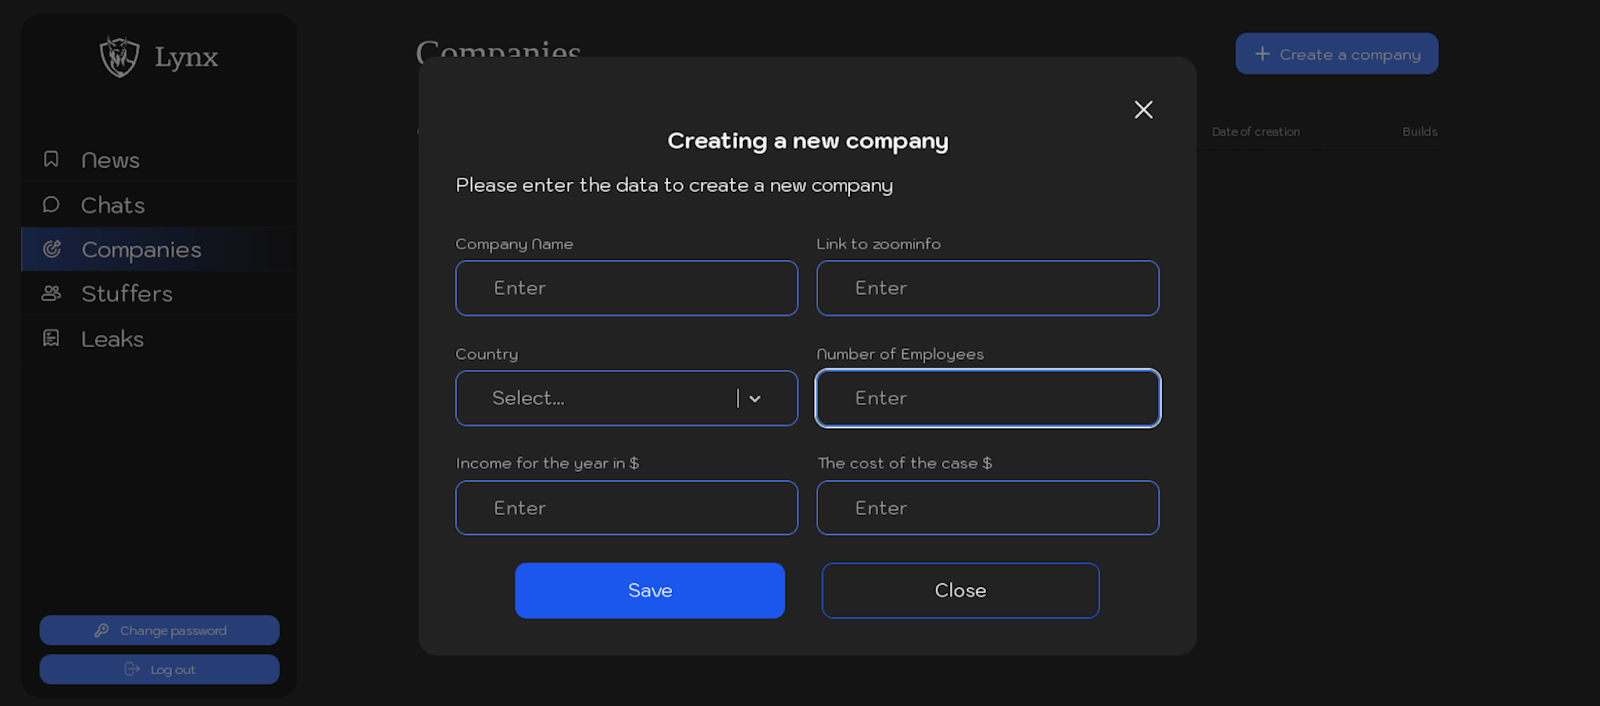Open the Chats section
This screenshot has width=1600, height=706.
(x=159, y=205)
